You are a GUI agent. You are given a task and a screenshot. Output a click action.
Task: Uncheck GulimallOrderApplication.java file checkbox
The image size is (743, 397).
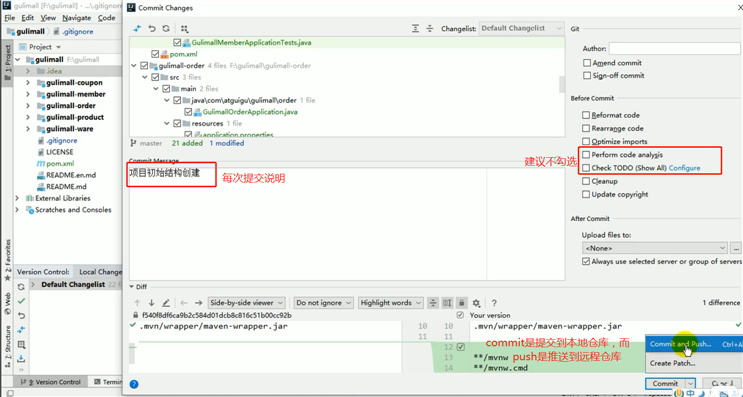coord(188,112)
